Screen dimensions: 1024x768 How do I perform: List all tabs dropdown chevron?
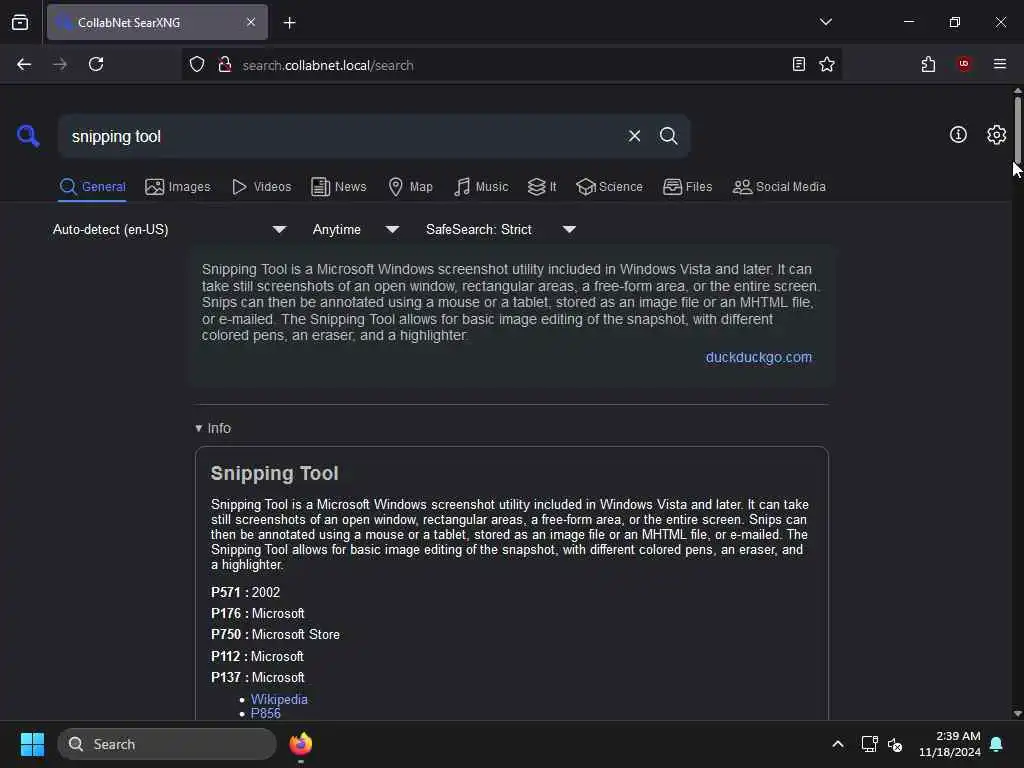825,22
